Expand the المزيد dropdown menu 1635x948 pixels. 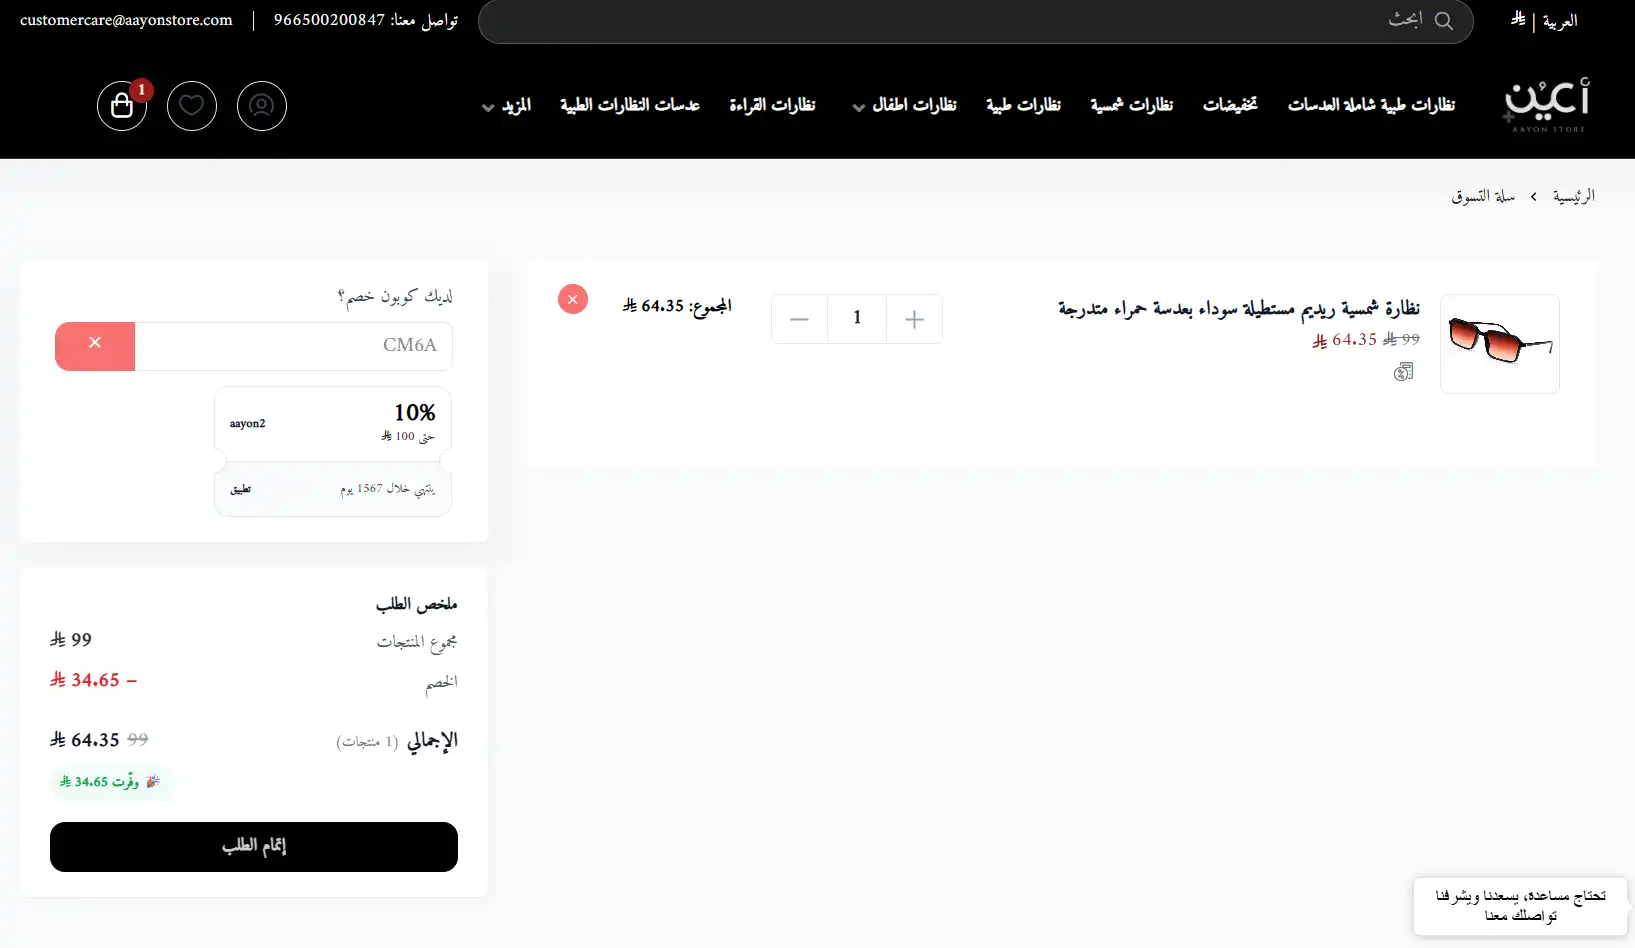click(x=506, y=105)
